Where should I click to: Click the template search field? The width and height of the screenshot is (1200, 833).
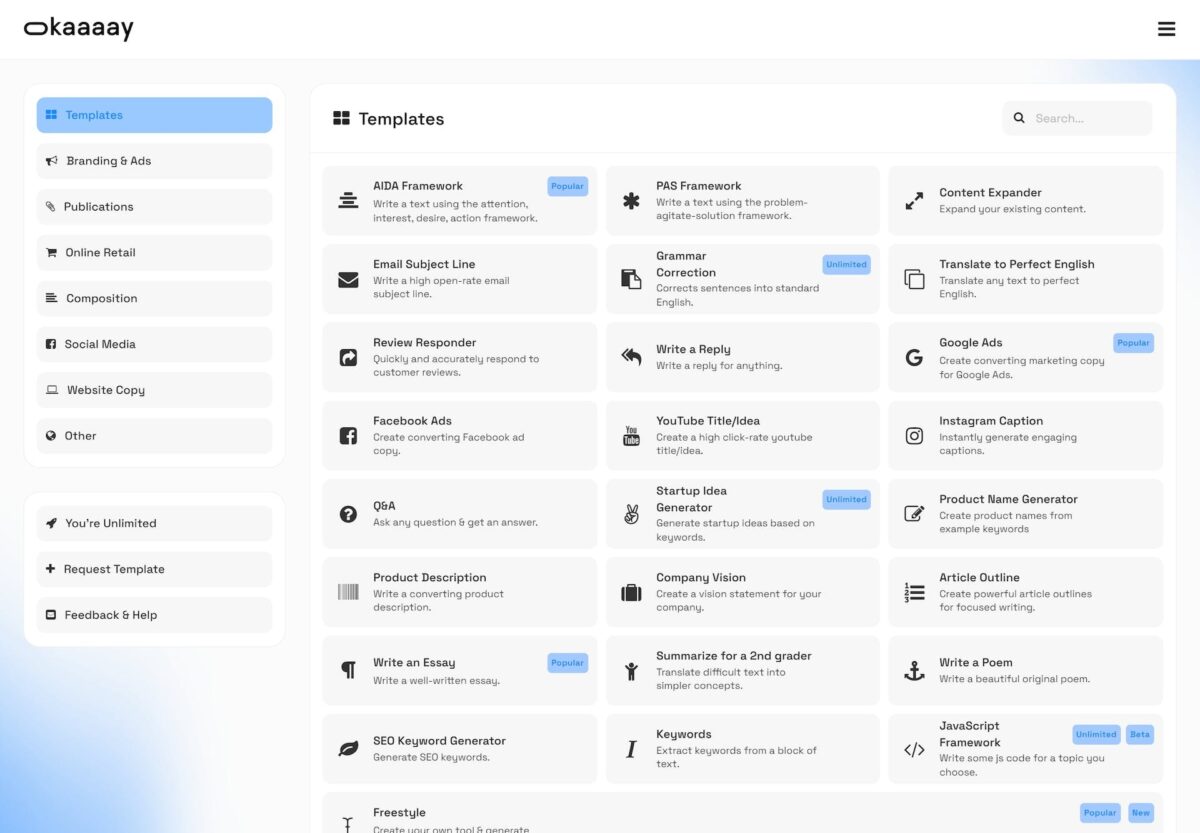point(1088,118)
